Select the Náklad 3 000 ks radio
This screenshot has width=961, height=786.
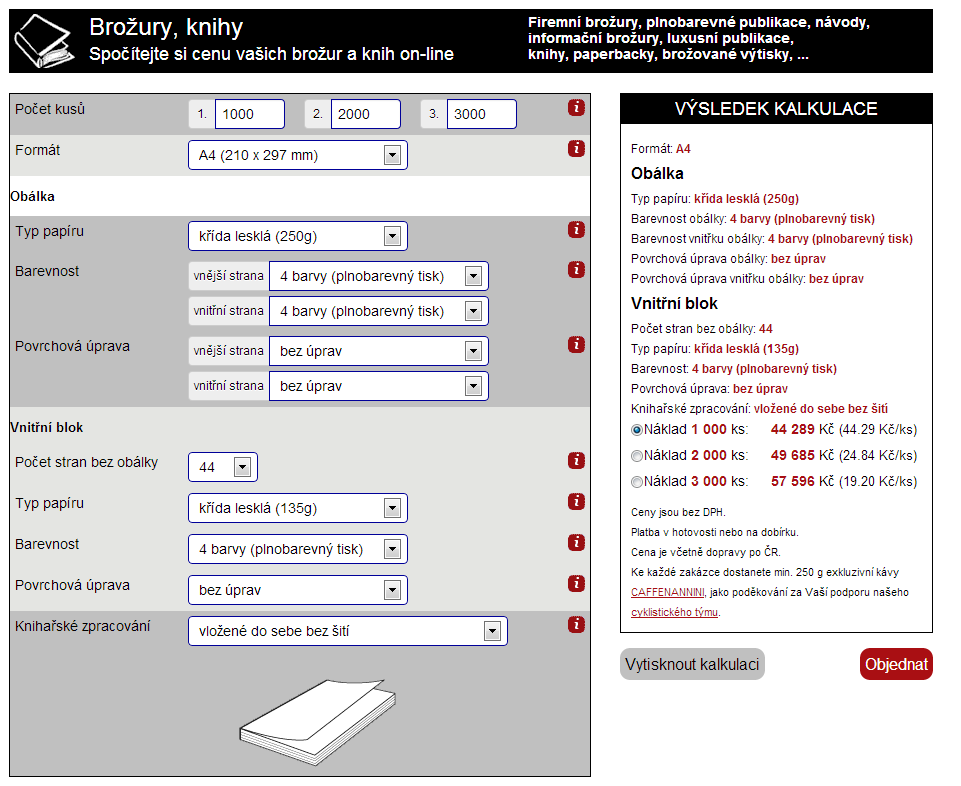click(637, 482)
